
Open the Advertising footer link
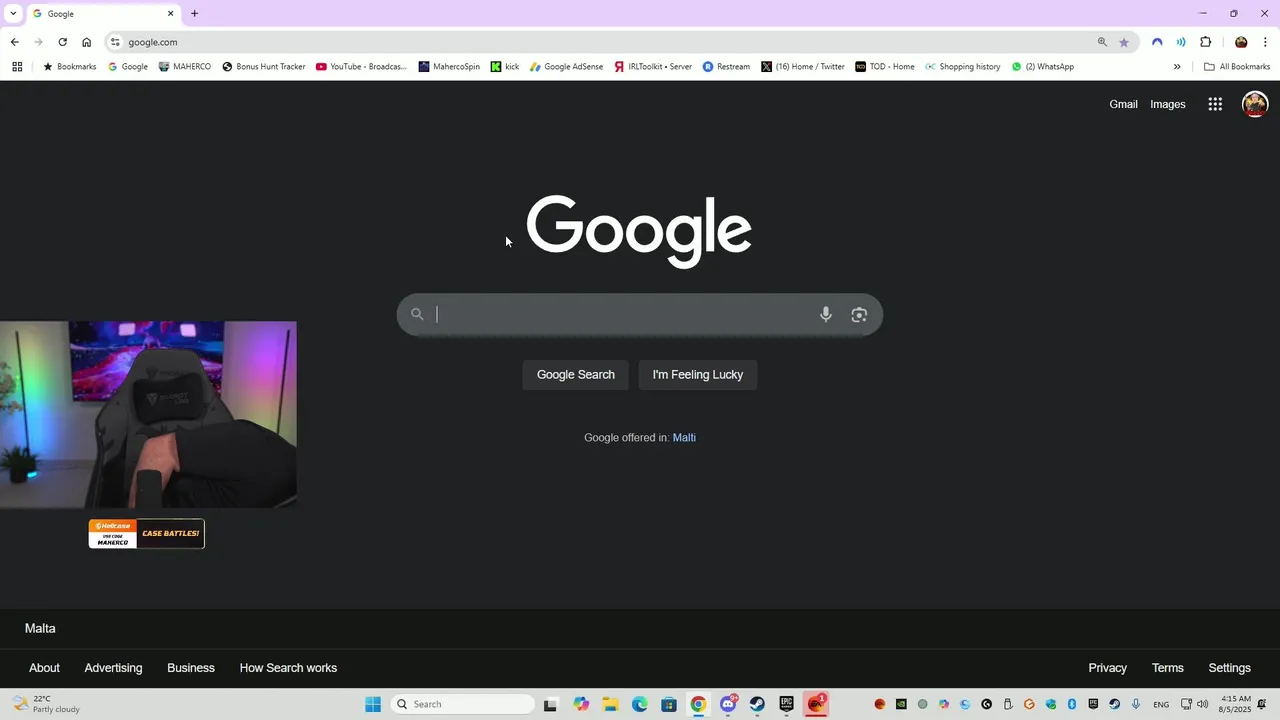pos(113,668)
